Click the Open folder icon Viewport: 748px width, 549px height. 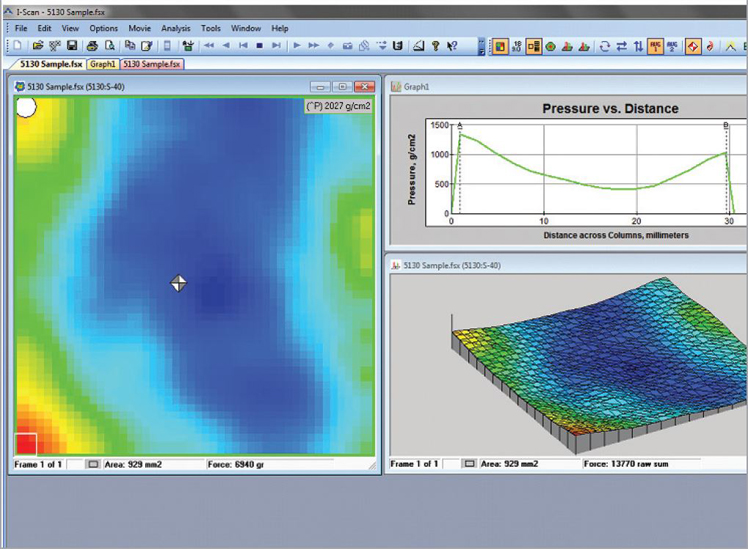38,46
